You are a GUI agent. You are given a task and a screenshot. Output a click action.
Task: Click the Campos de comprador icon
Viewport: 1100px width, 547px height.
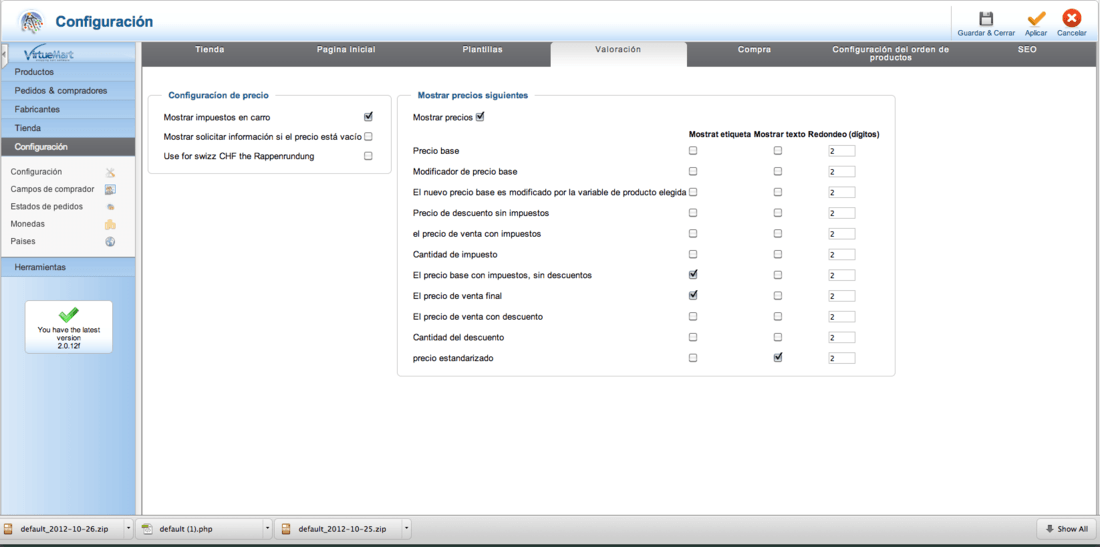point(110,189)
